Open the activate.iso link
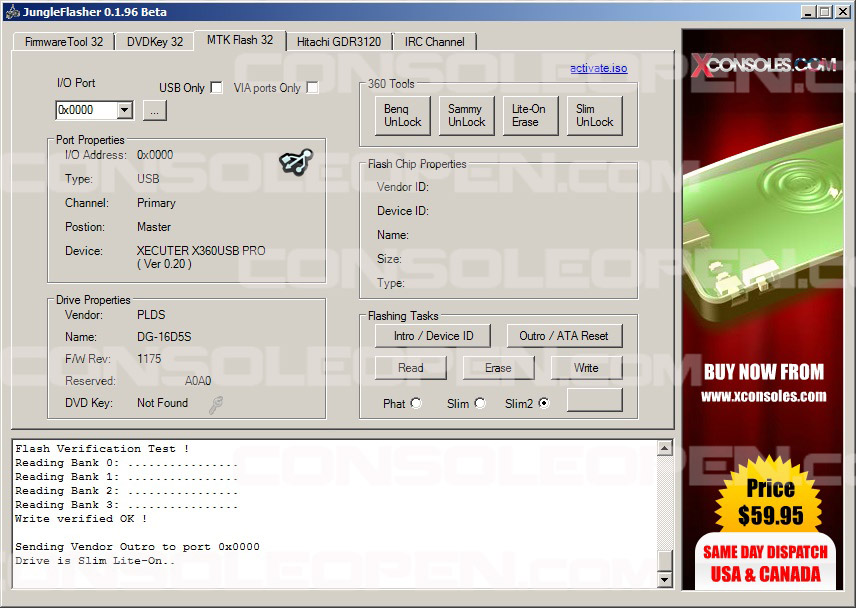Screen dimensions: 856x608 598,68
